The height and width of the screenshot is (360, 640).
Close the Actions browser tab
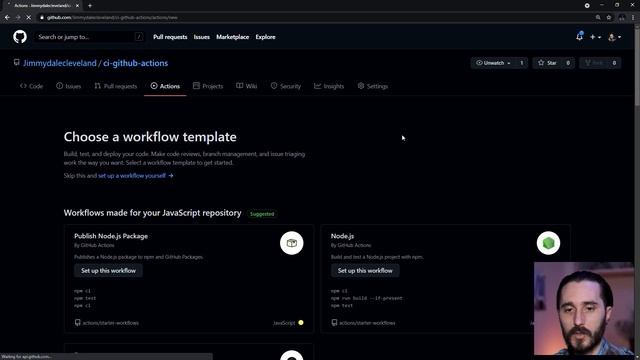point(77,6)
